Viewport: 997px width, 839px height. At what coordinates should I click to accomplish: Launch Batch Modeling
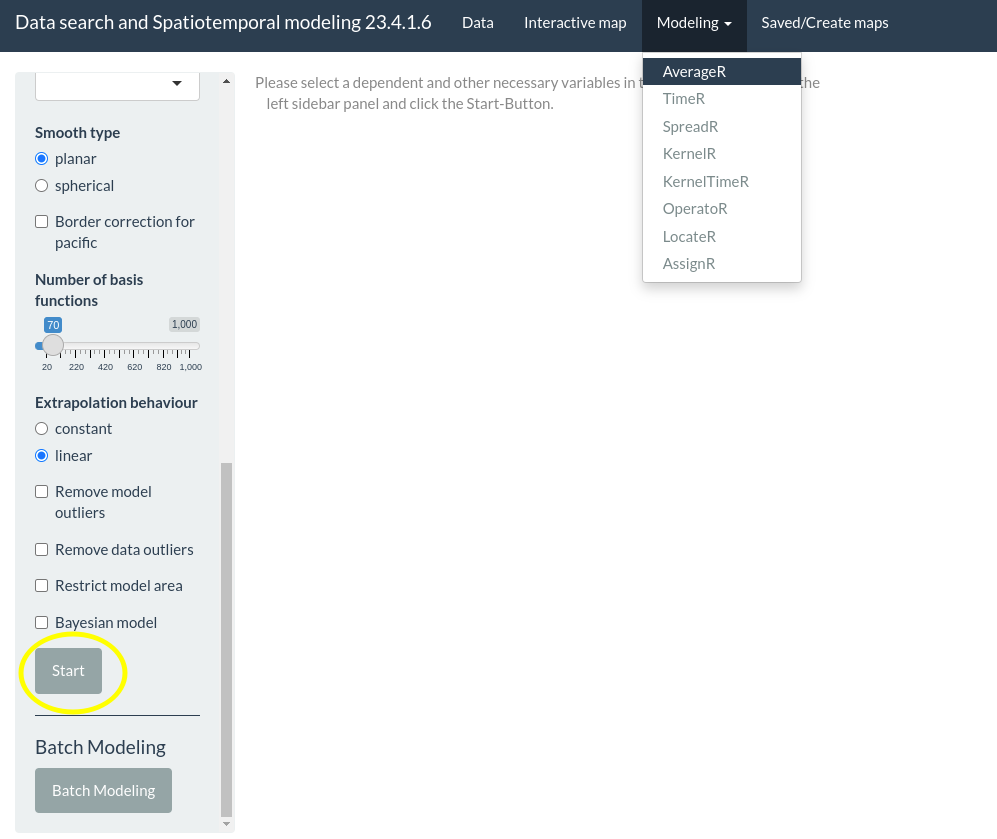click(103, 790)
